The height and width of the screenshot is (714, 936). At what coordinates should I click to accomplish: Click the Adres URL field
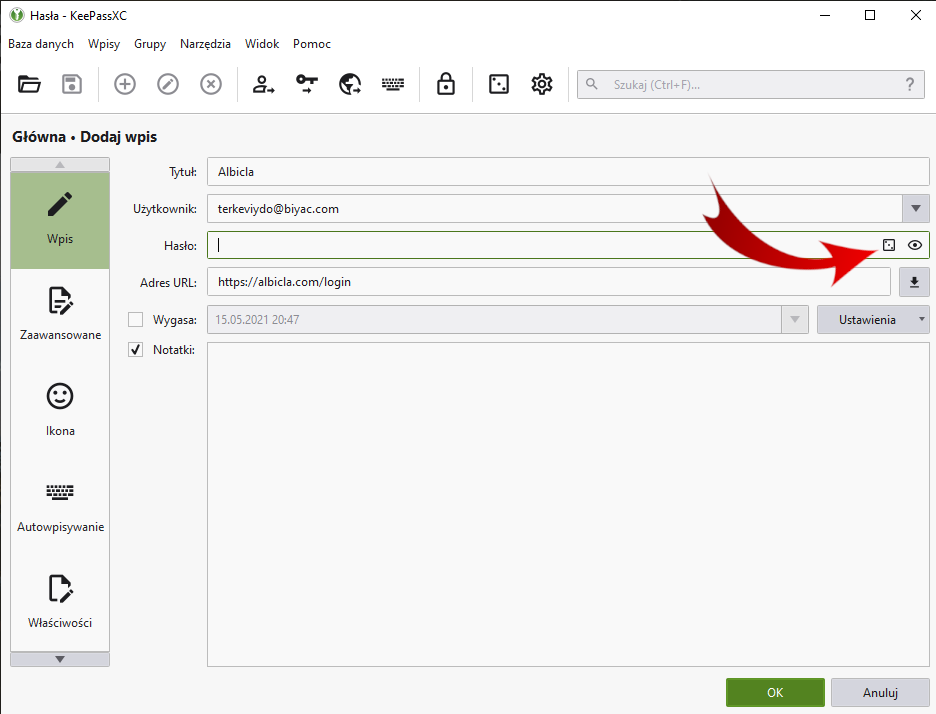pos(549,282)
